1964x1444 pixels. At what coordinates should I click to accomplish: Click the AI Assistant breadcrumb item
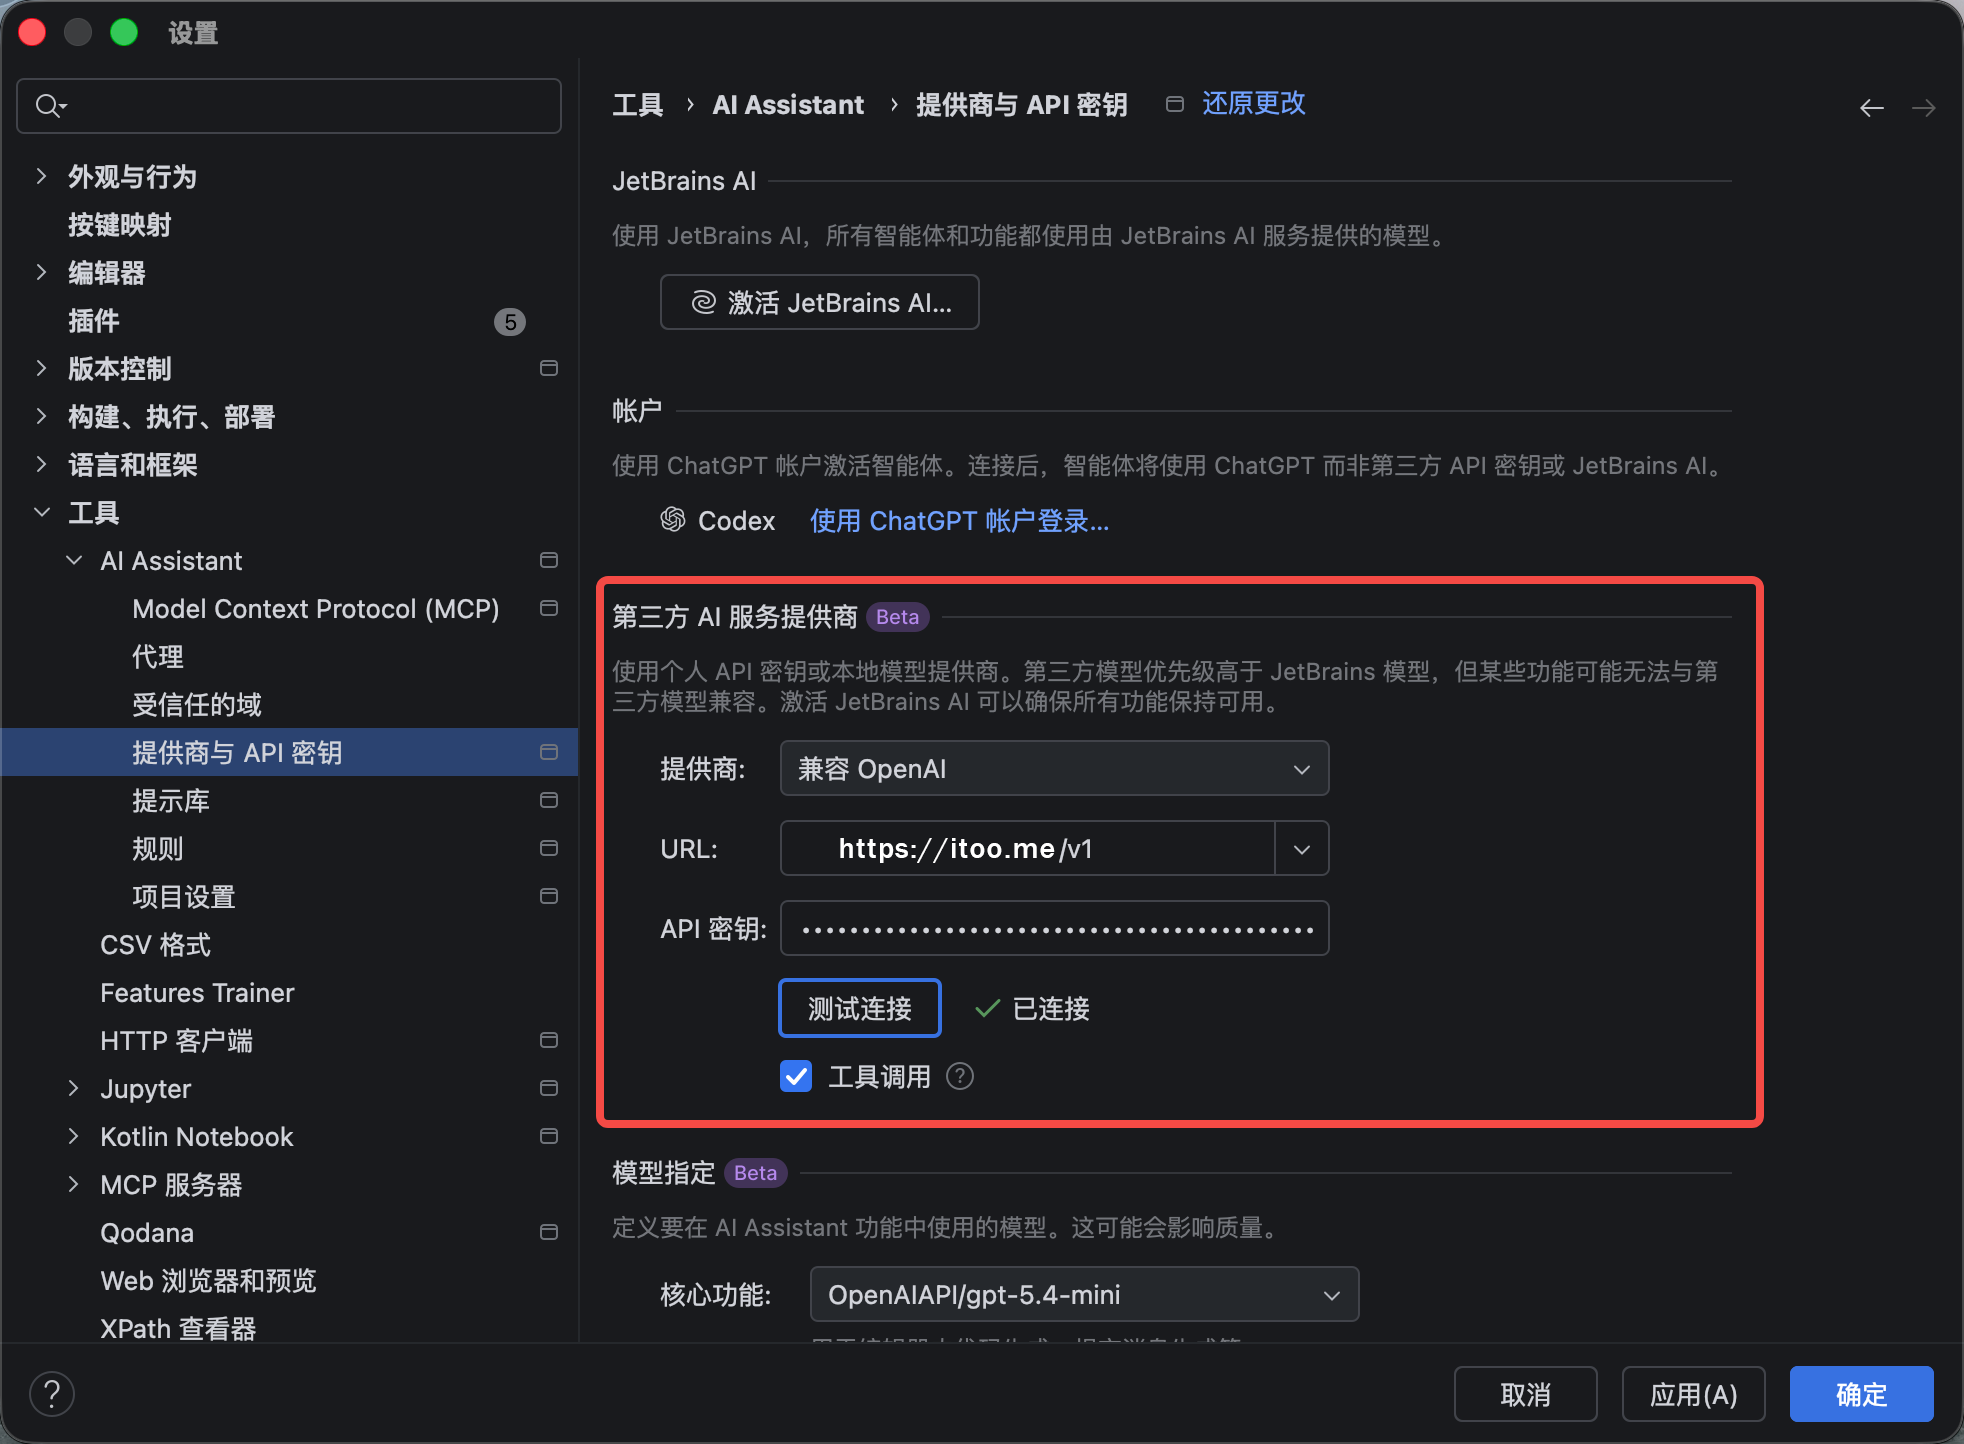pos(788,104)
